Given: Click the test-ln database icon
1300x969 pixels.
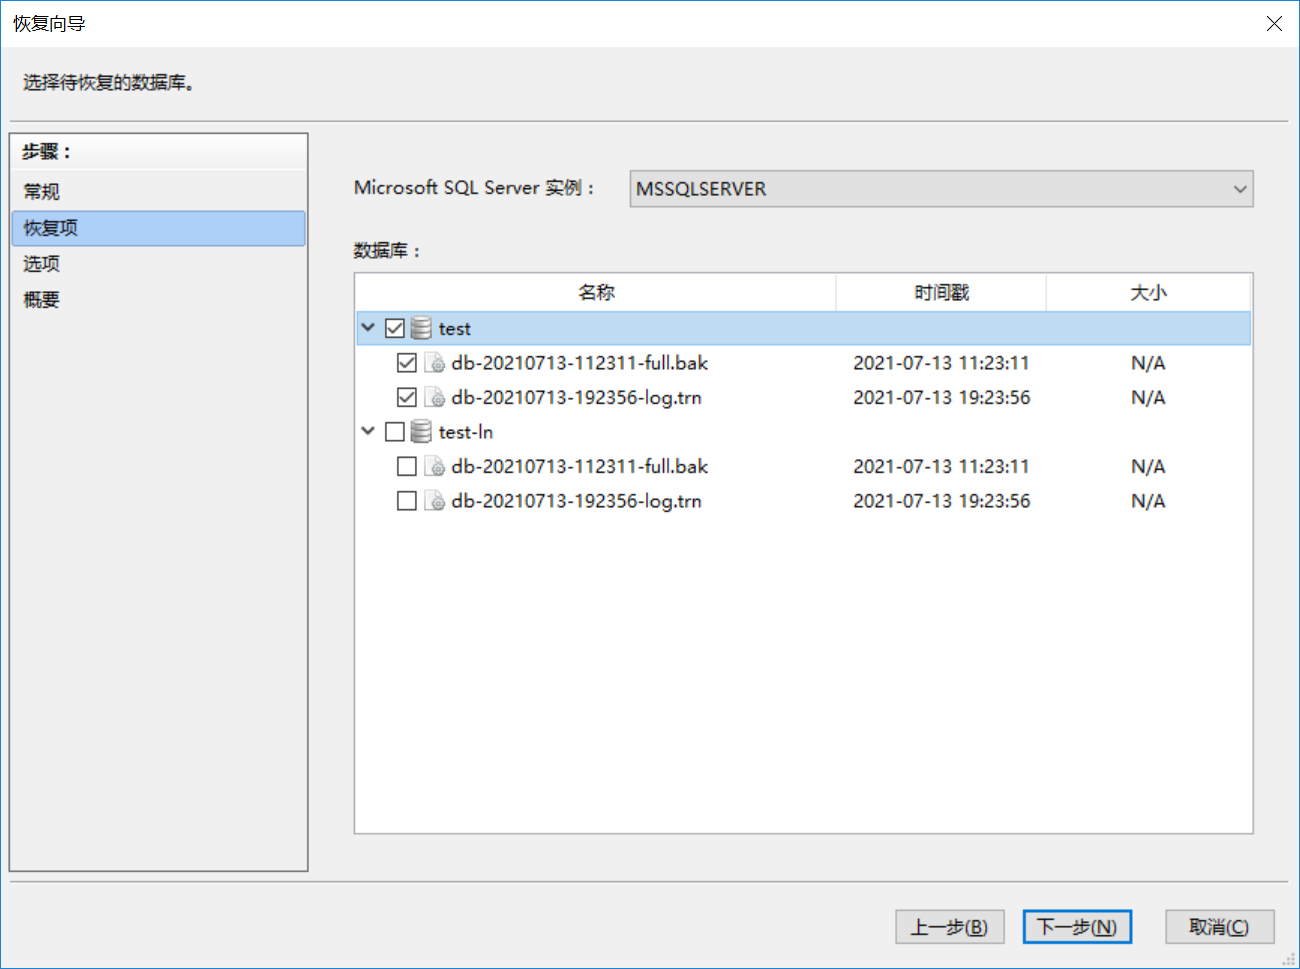Looking at the screenshot, I should tap(422, 432).
